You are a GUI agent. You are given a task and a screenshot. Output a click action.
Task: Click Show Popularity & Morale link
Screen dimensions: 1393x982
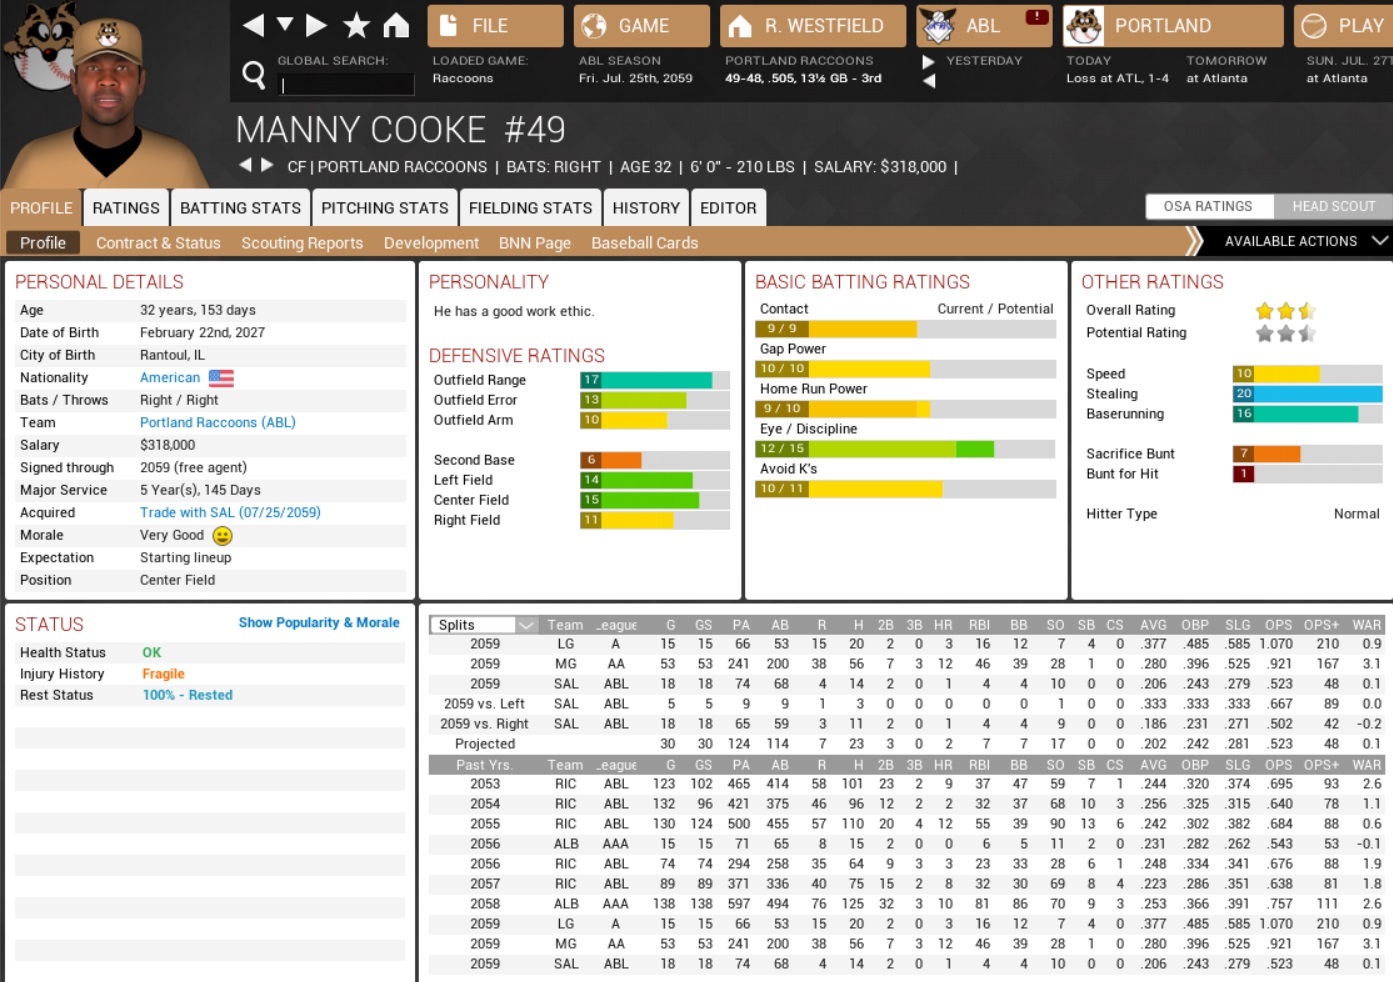[319, 622]
